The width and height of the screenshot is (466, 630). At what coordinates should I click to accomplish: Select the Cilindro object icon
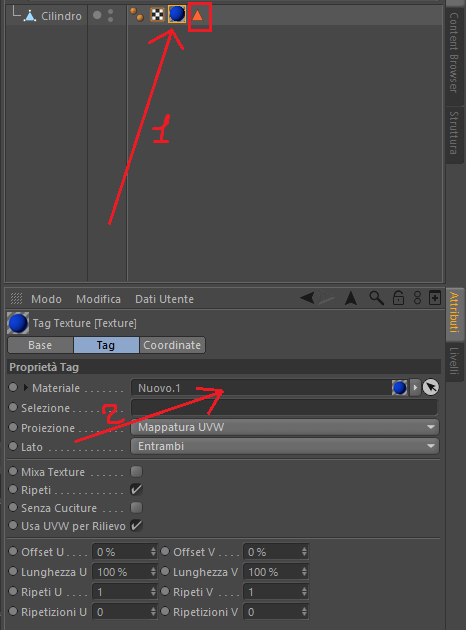pos(30,16)
